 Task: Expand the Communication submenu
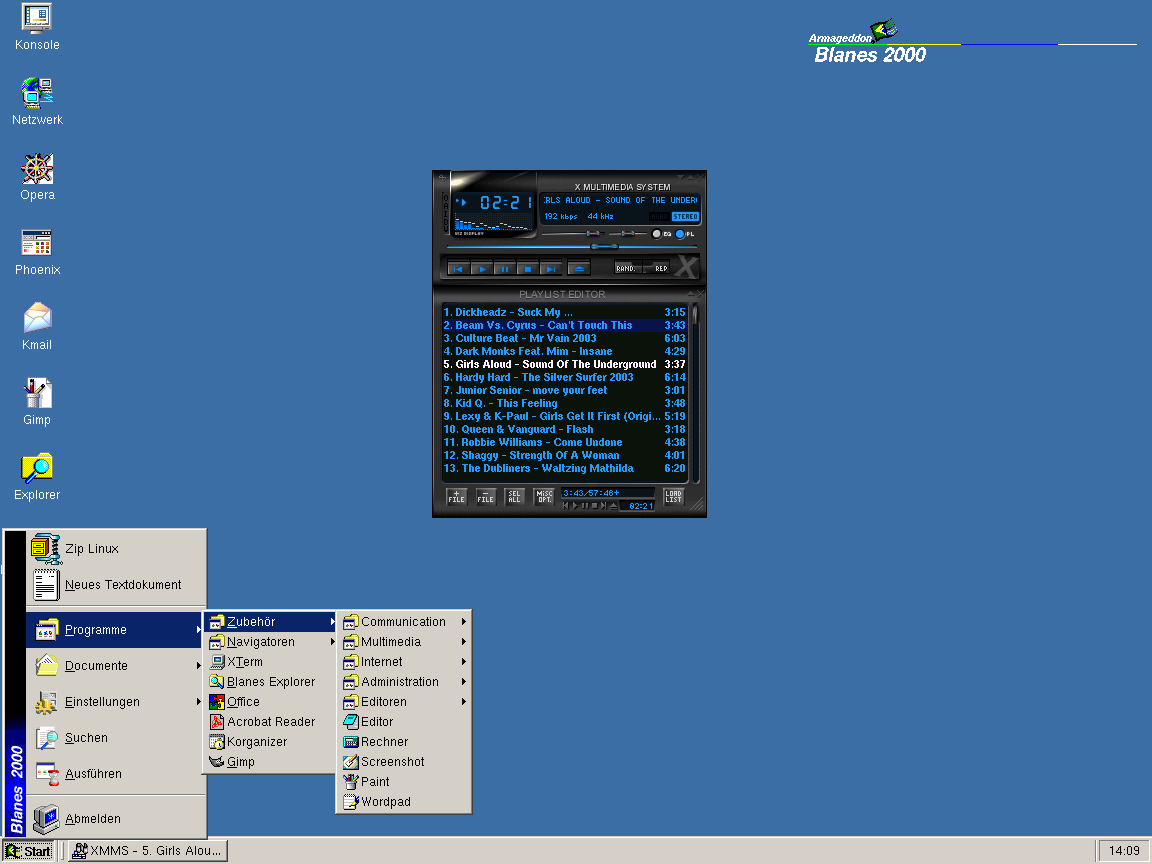coord(403,622)
